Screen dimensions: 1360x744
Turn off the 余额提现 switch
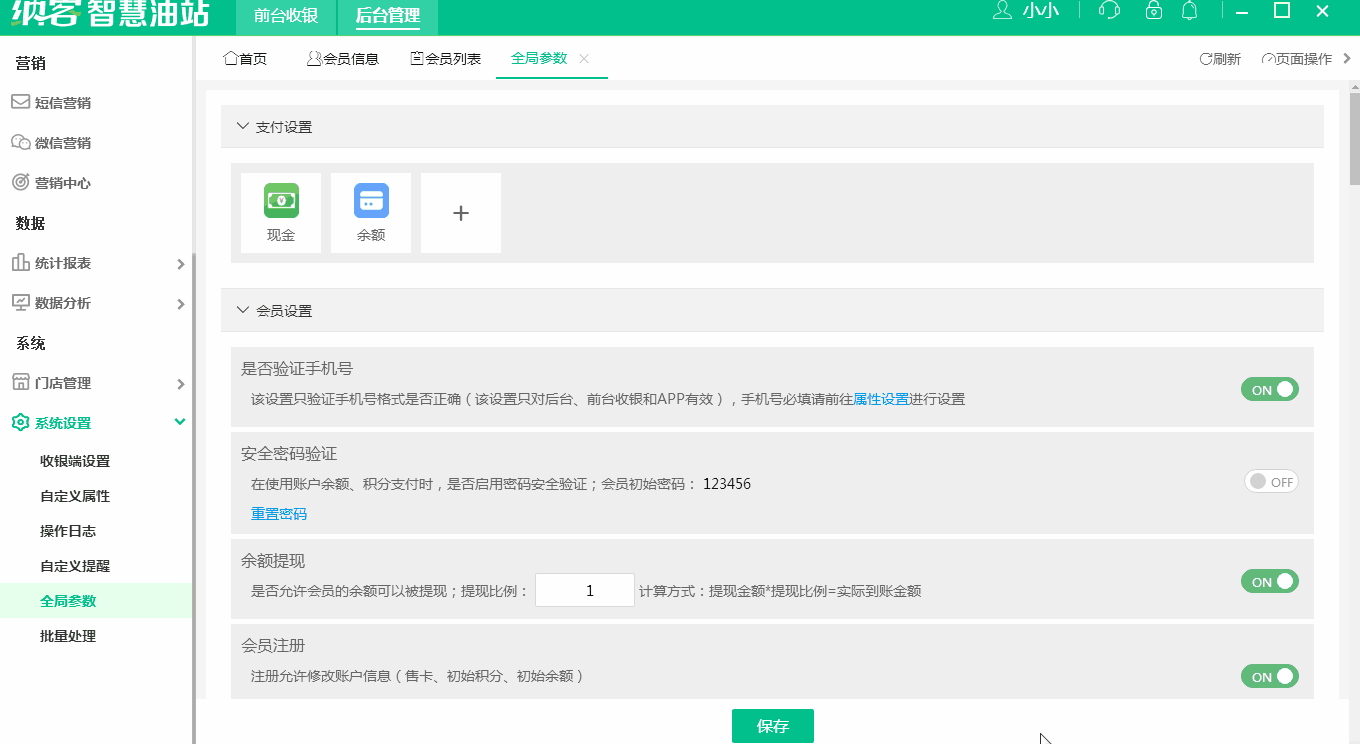(1269, 581)
